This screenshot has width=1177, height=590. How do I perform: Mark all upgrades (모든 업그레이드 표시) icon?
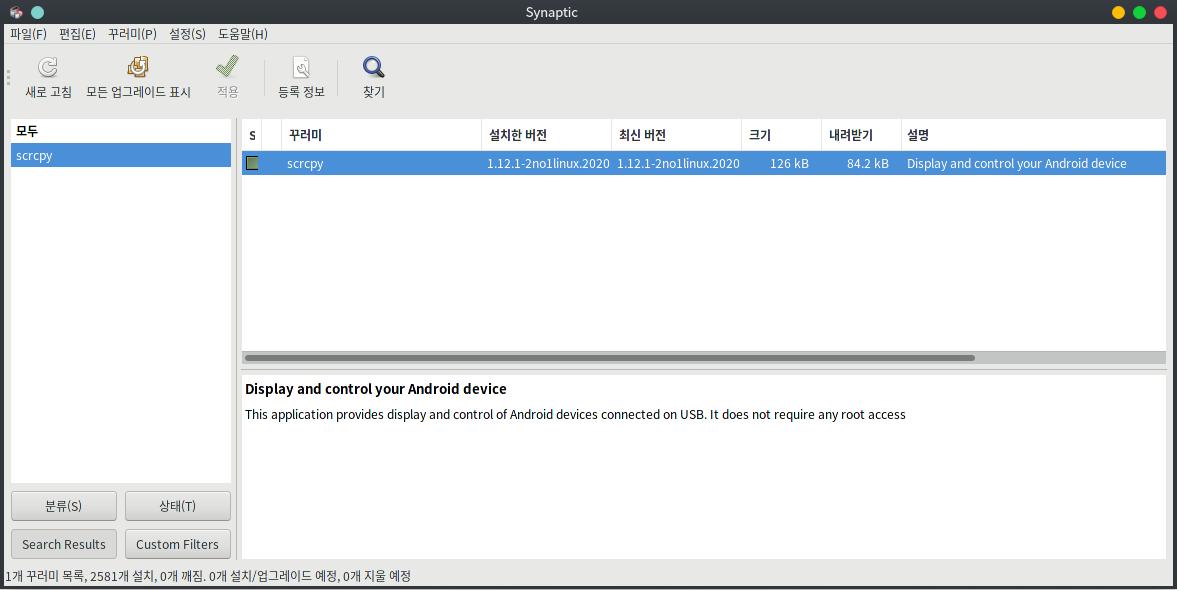(138, 68)
